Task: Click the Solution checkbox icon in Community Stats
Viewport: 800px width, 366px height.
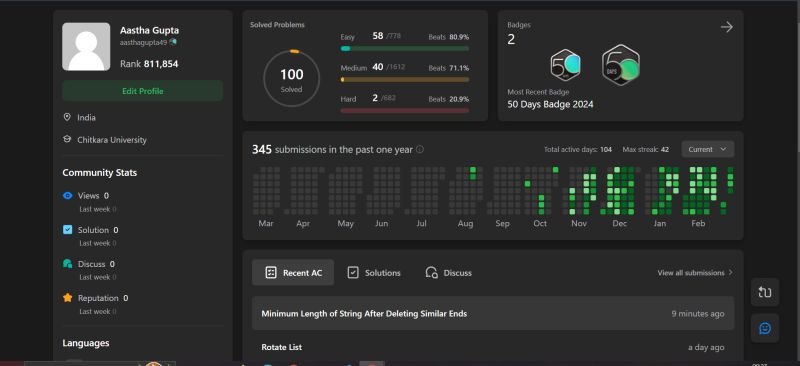Action: pos(67,230)
